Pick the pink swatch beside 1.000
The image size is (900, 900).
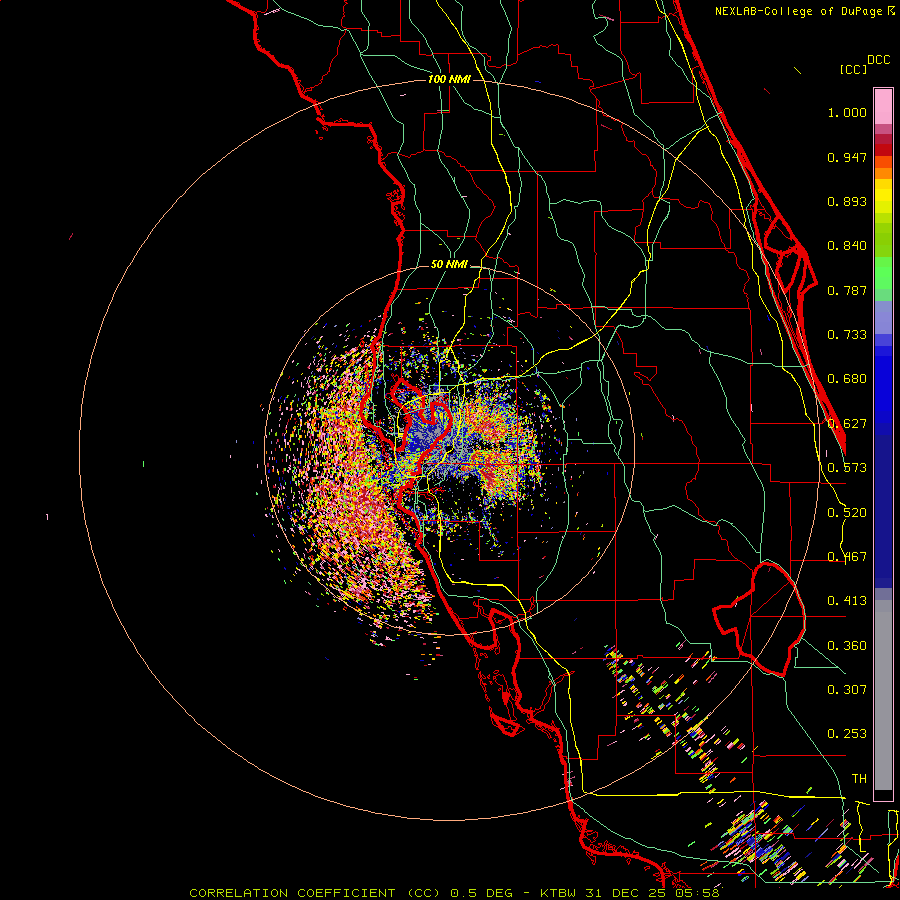883,107
